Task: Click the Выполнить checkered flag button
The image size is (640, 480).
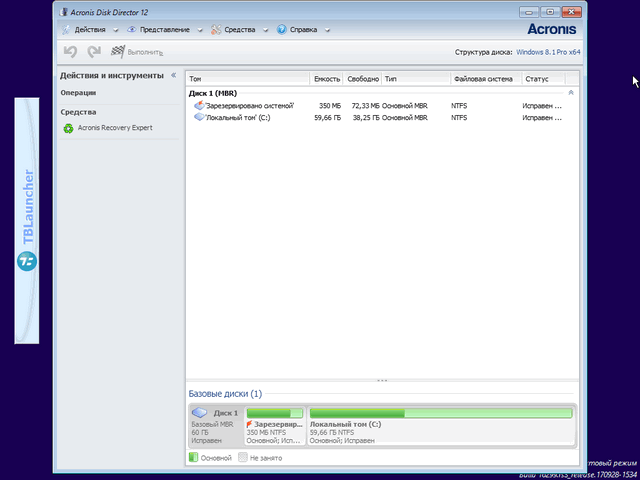Action: 136,52
